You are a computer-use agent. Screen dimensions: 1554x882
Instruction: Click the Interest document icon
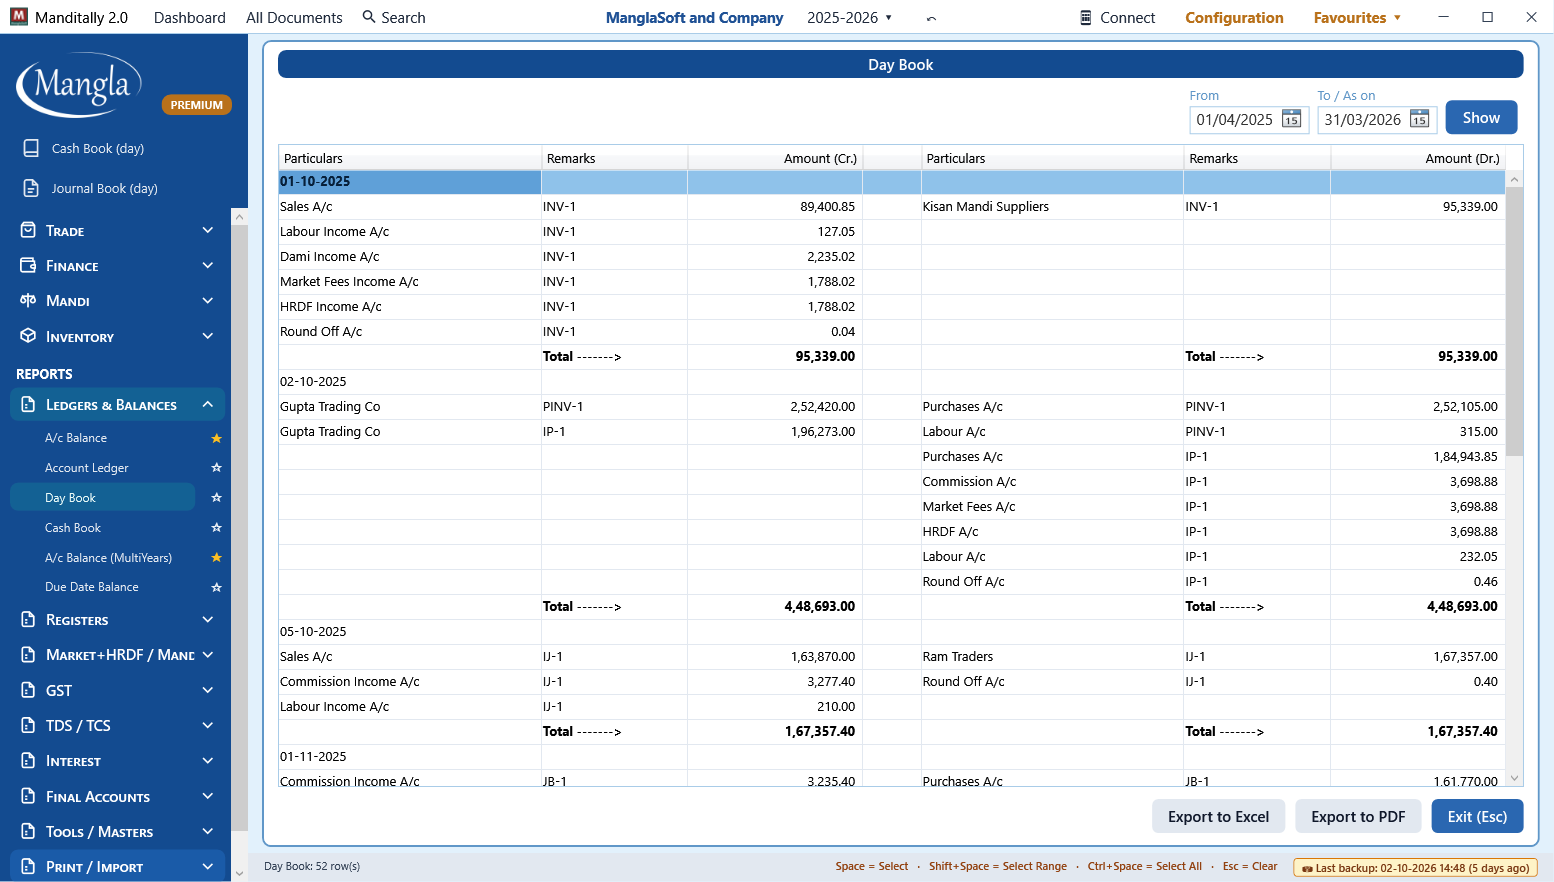point(28,761)
